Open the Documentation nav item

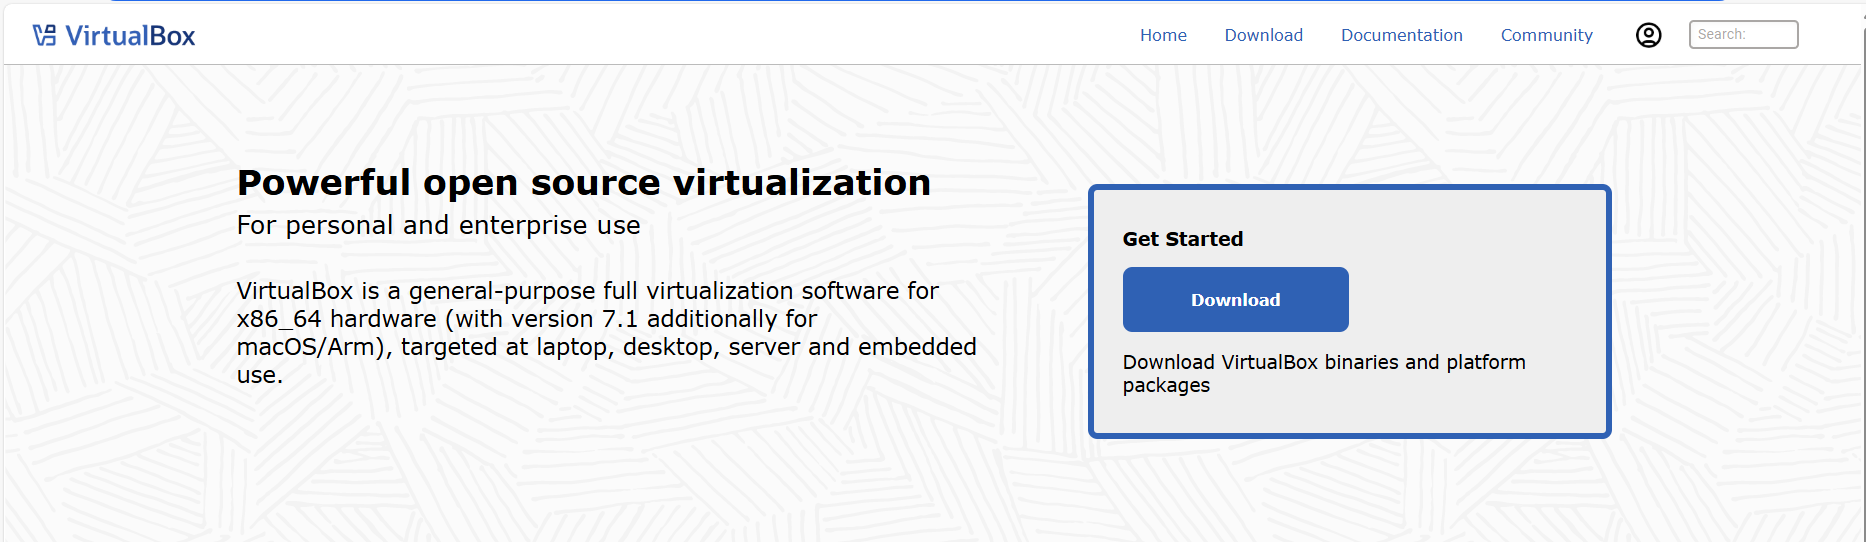[x=1401, y=35]
